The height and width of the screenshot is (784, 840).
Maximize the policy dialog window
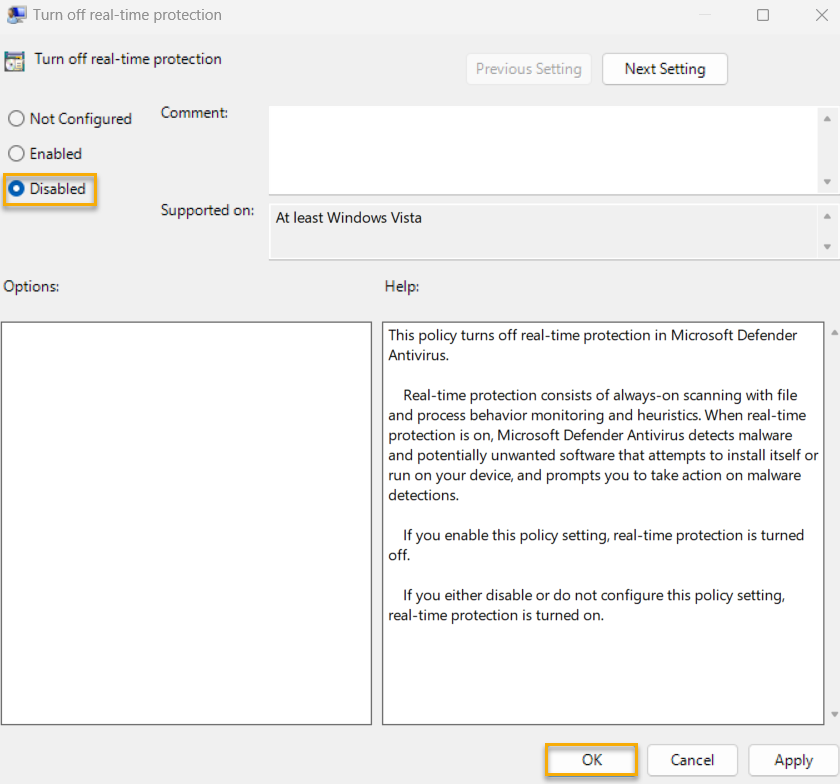[x=763, y=15]
